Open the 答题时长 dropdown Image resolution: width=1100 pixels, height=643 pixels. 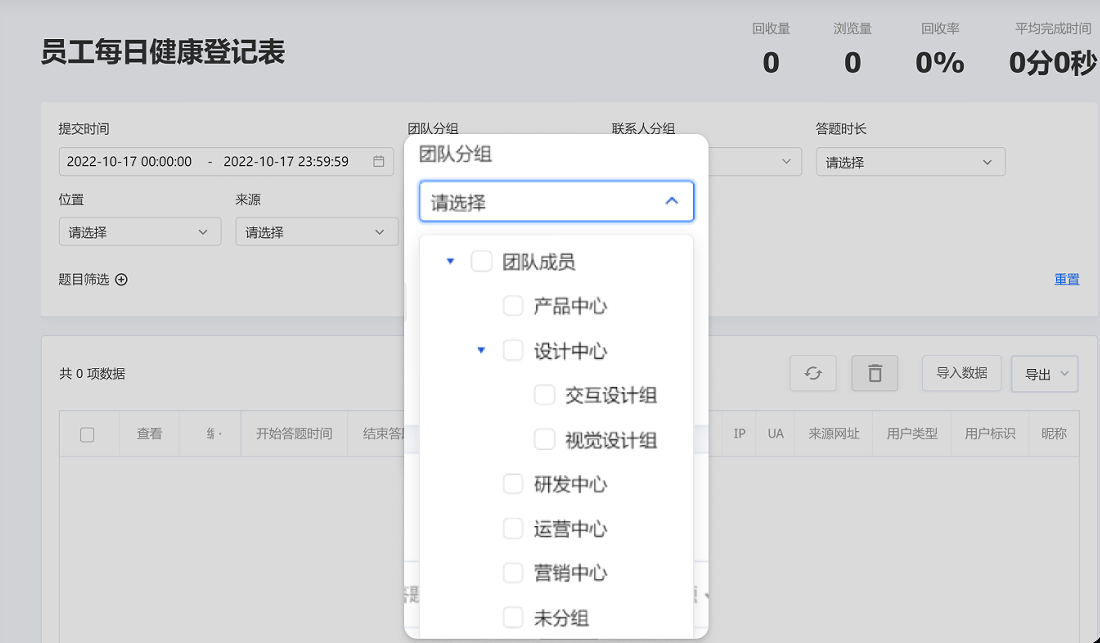pos(911,162)
